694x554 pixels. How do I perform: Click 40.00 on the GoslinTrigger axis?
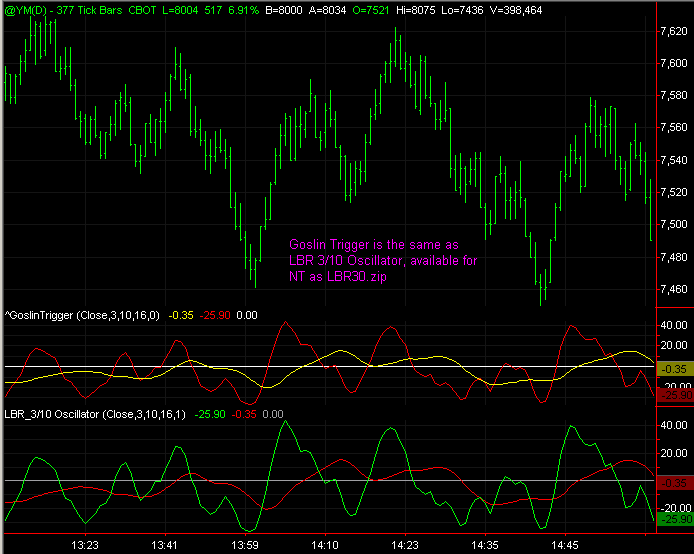tap(674, 325)
